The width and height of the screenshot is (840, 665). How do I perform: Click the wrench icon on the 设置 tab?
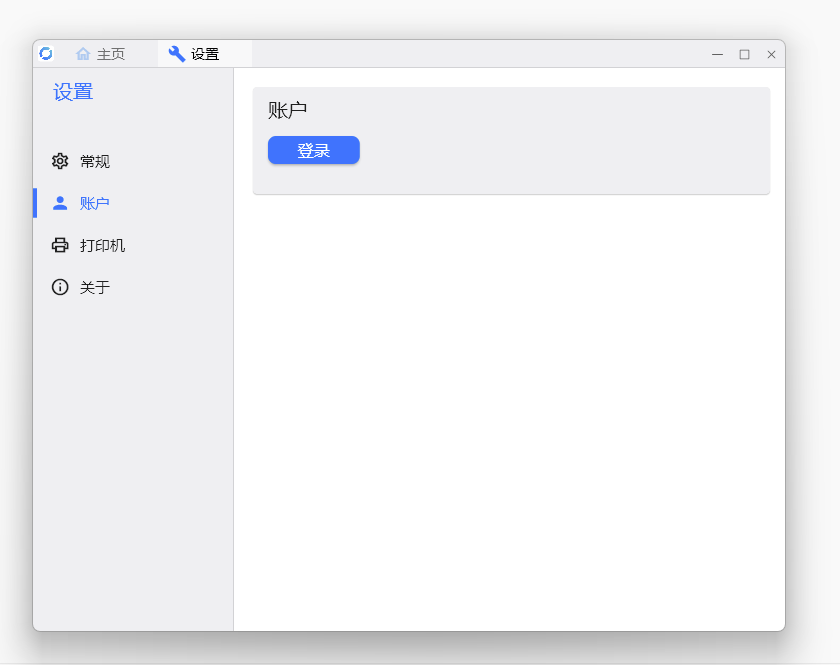(176, 54)
